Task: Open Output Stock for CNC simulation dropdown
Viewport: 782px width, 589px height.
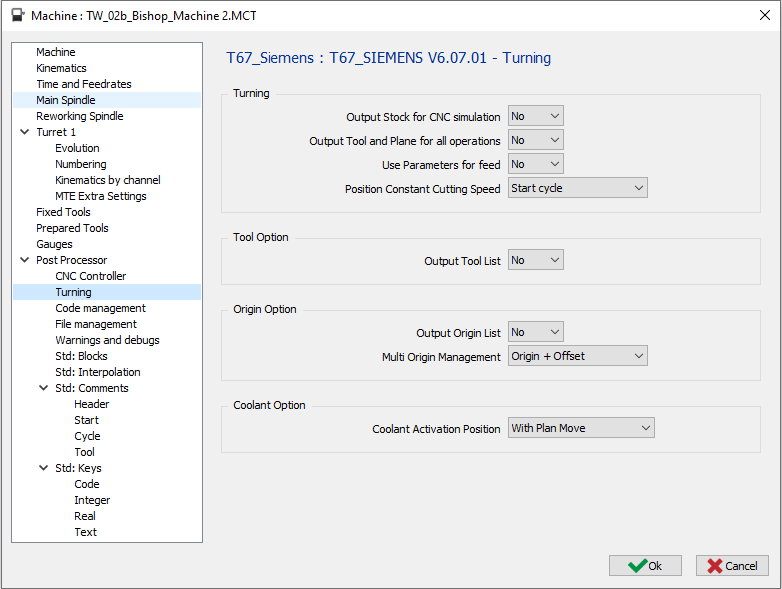Action: 535,116
